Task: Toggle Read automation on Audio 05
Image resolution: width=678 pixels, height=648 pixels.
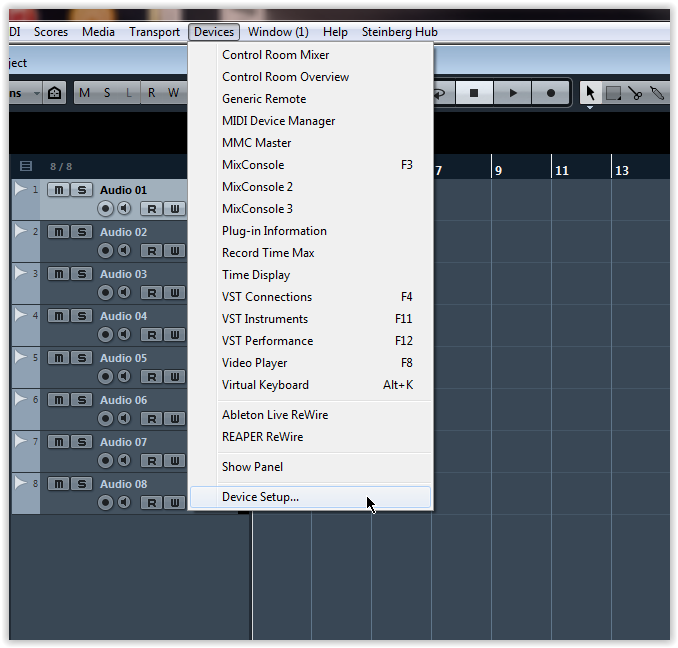Action: (x=151, y=376)
